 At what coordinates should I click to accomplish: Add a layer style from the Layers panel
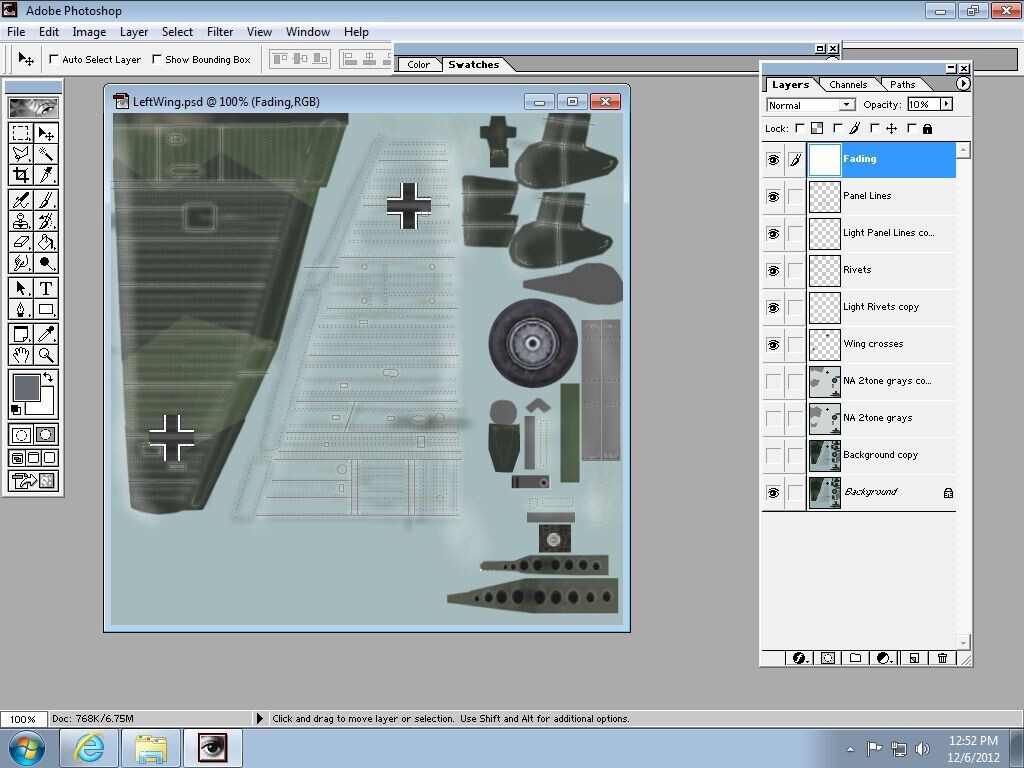coord(800,657)
